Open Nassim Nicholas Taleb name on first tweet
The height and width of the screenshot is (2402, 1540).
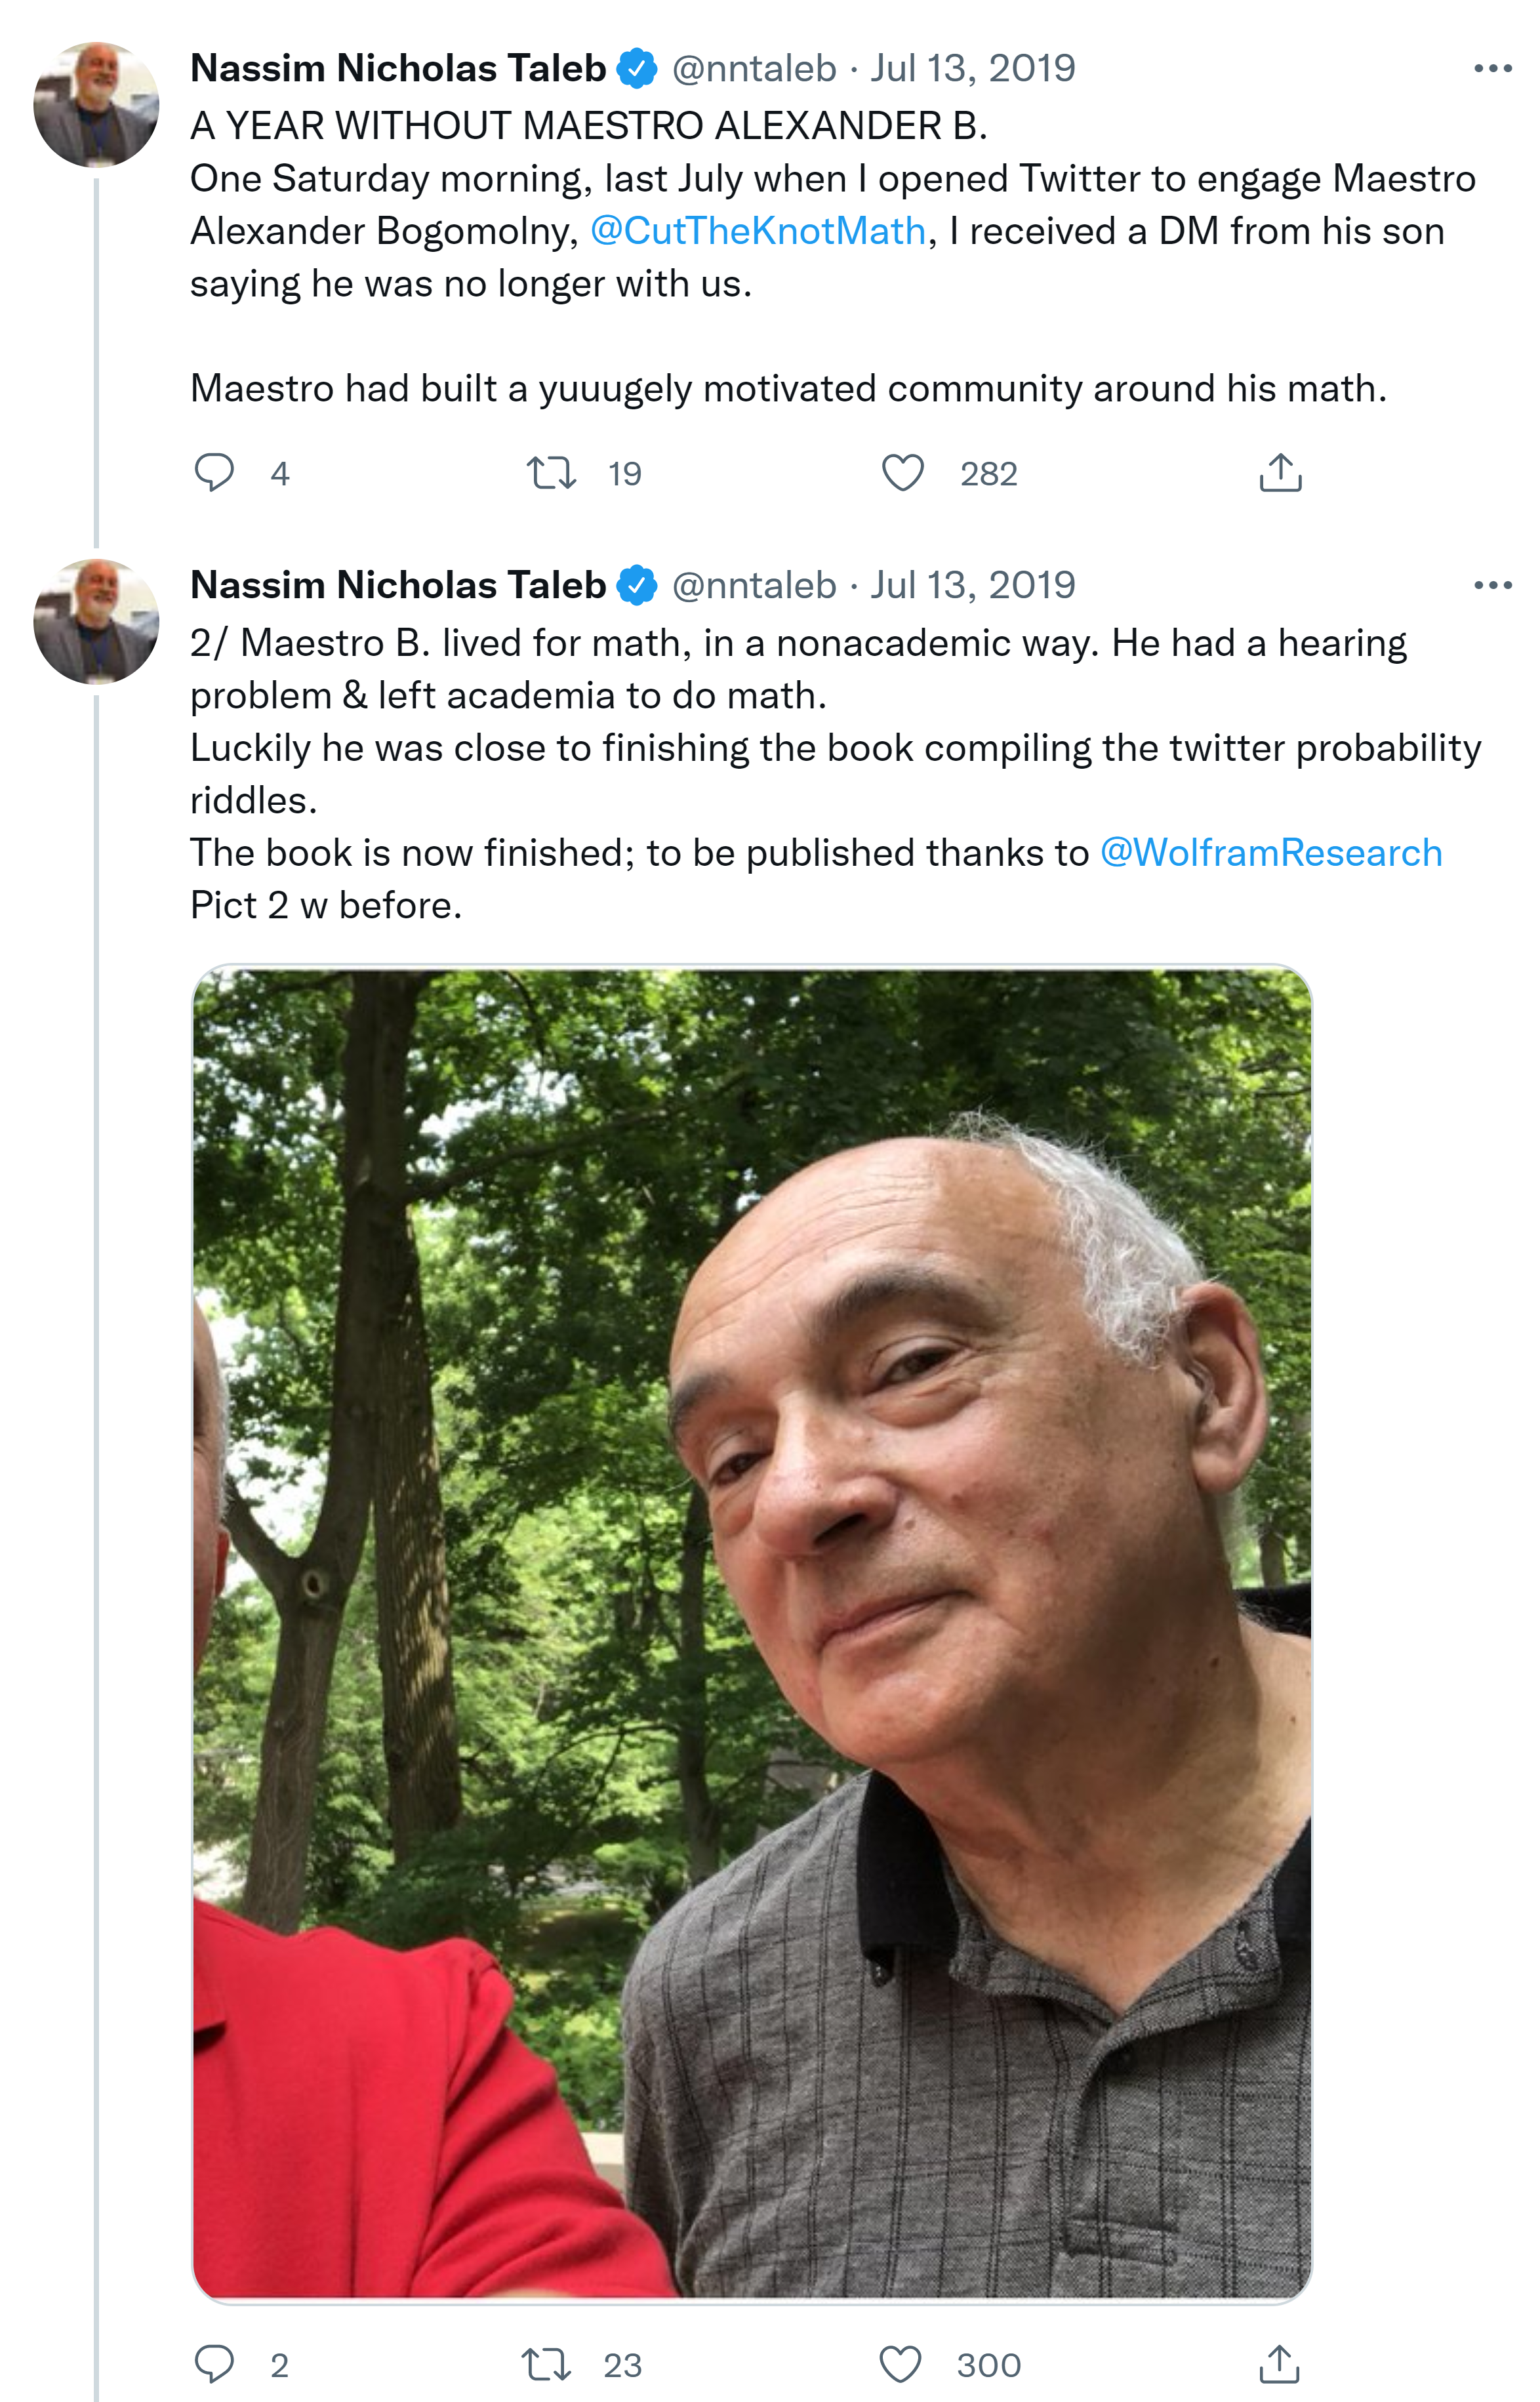(x=398, y=68)
